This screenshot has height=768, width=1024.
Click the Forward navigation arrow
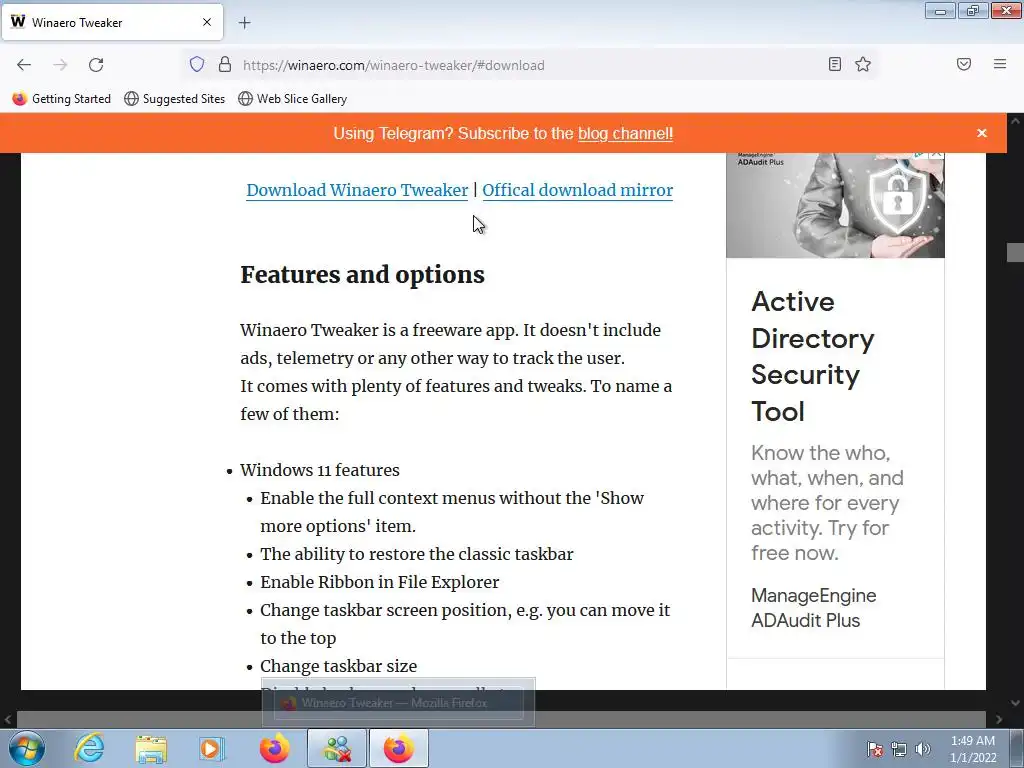[x=60, y=65]
